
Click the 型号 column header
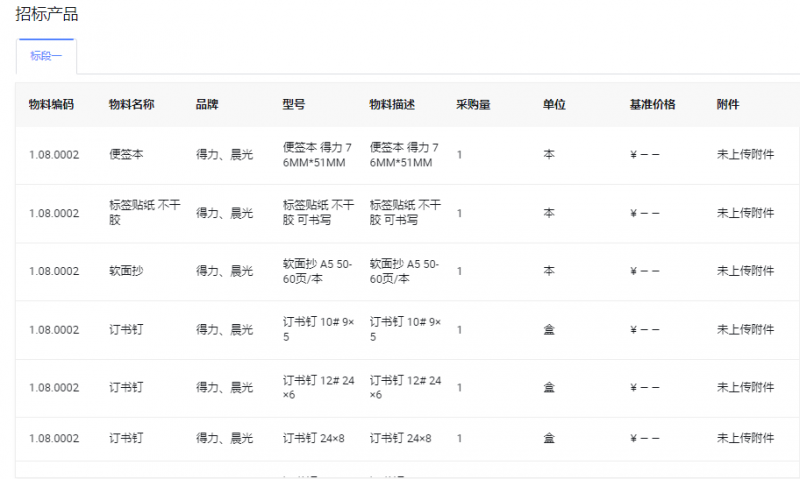click(294, 105)
